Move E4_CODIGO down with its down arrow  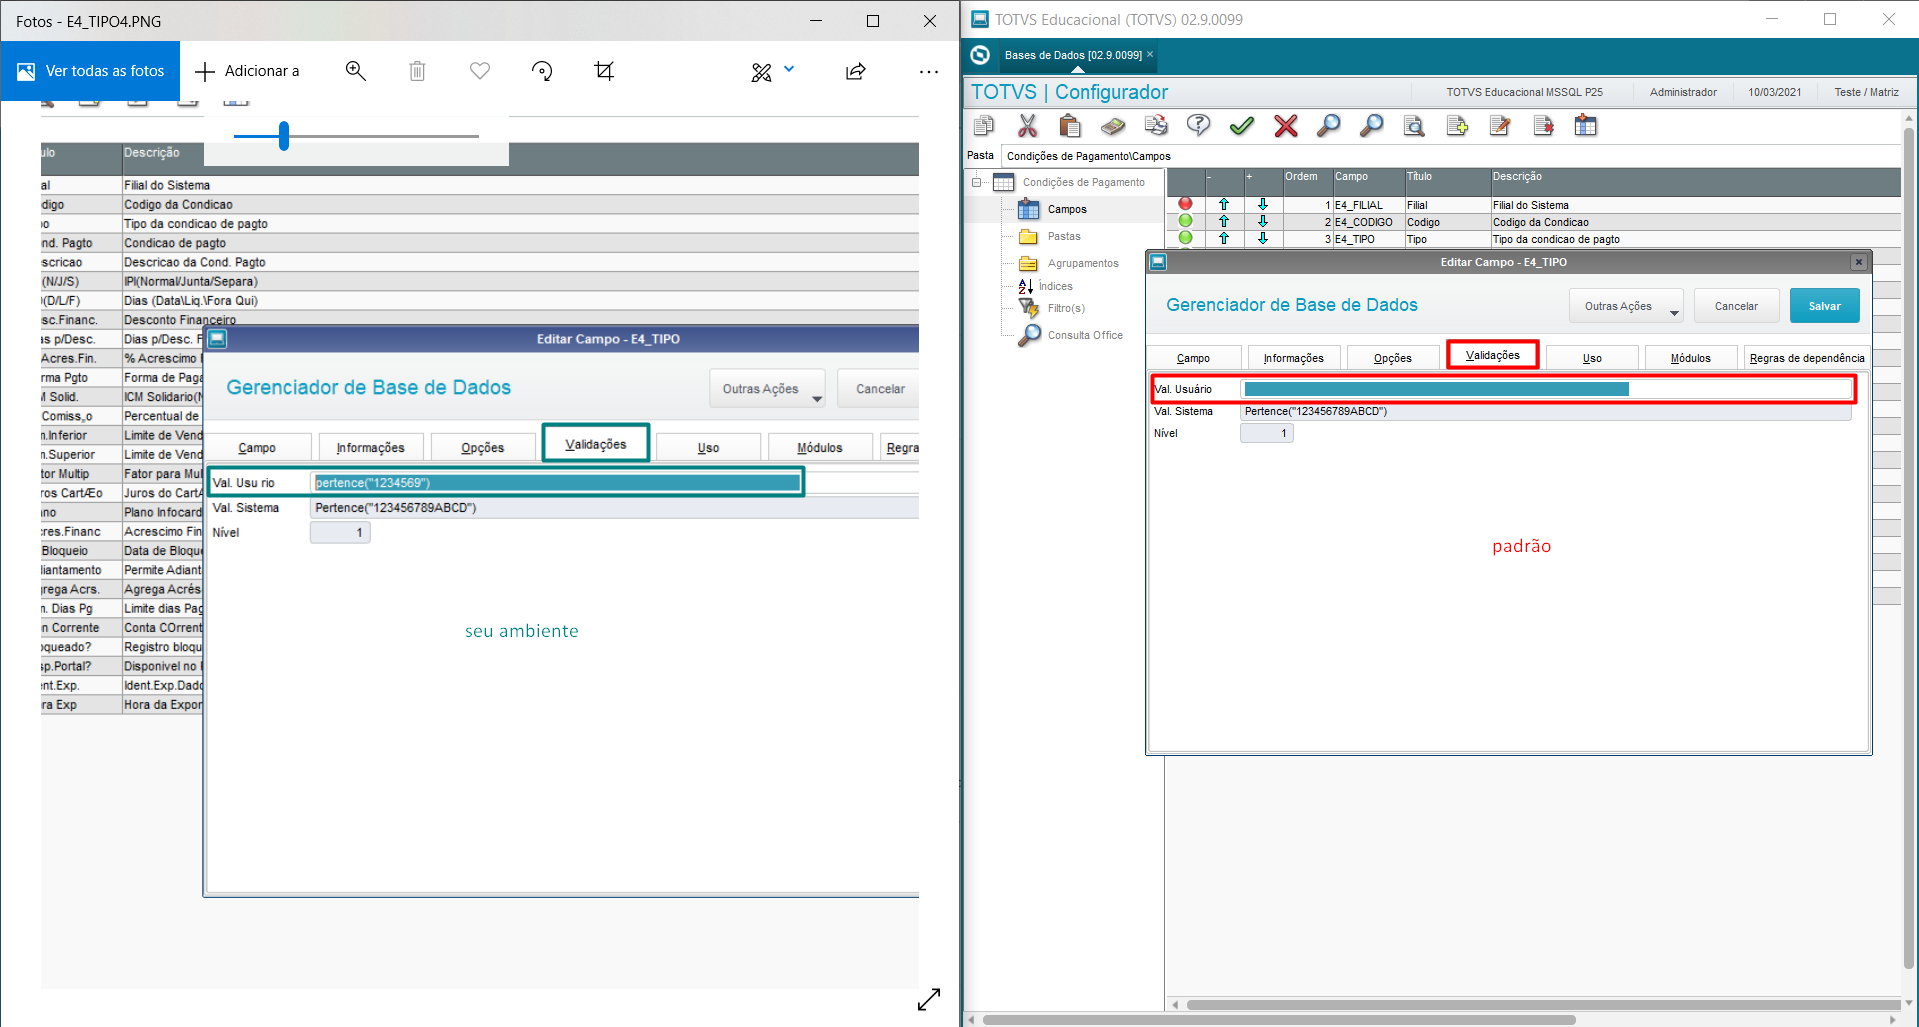click(x=1263, y=221)
